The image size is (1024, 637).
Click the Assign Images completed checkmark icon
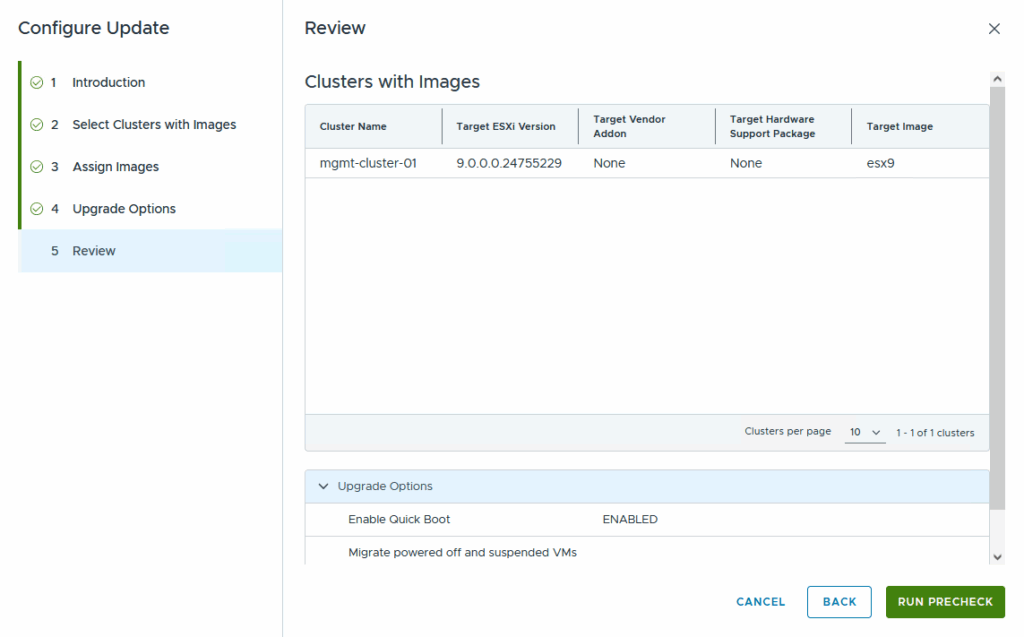coord(36,167)
